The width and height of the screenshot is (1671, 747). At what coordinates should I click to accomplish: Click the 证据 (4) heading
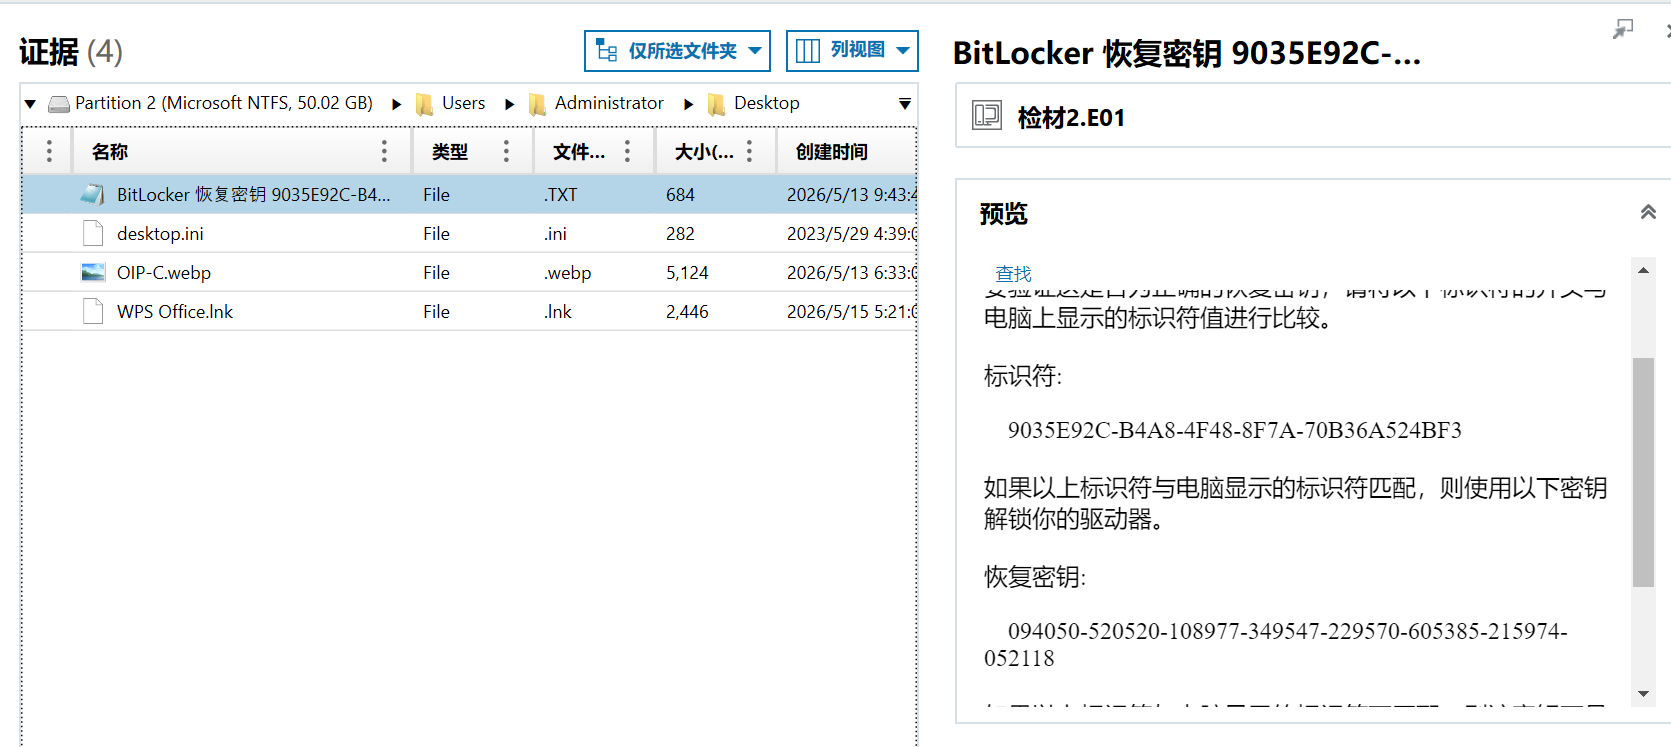click(x=71, y=51)
